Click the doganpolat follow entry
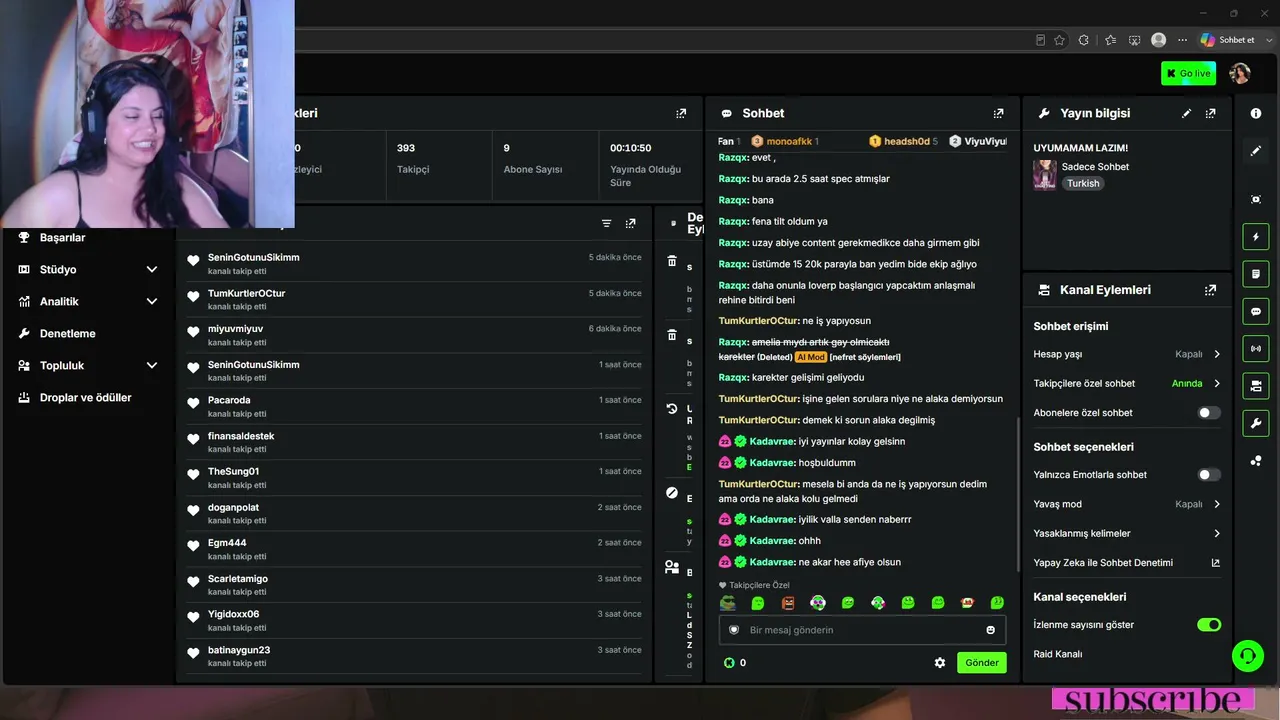 (414, 514)
